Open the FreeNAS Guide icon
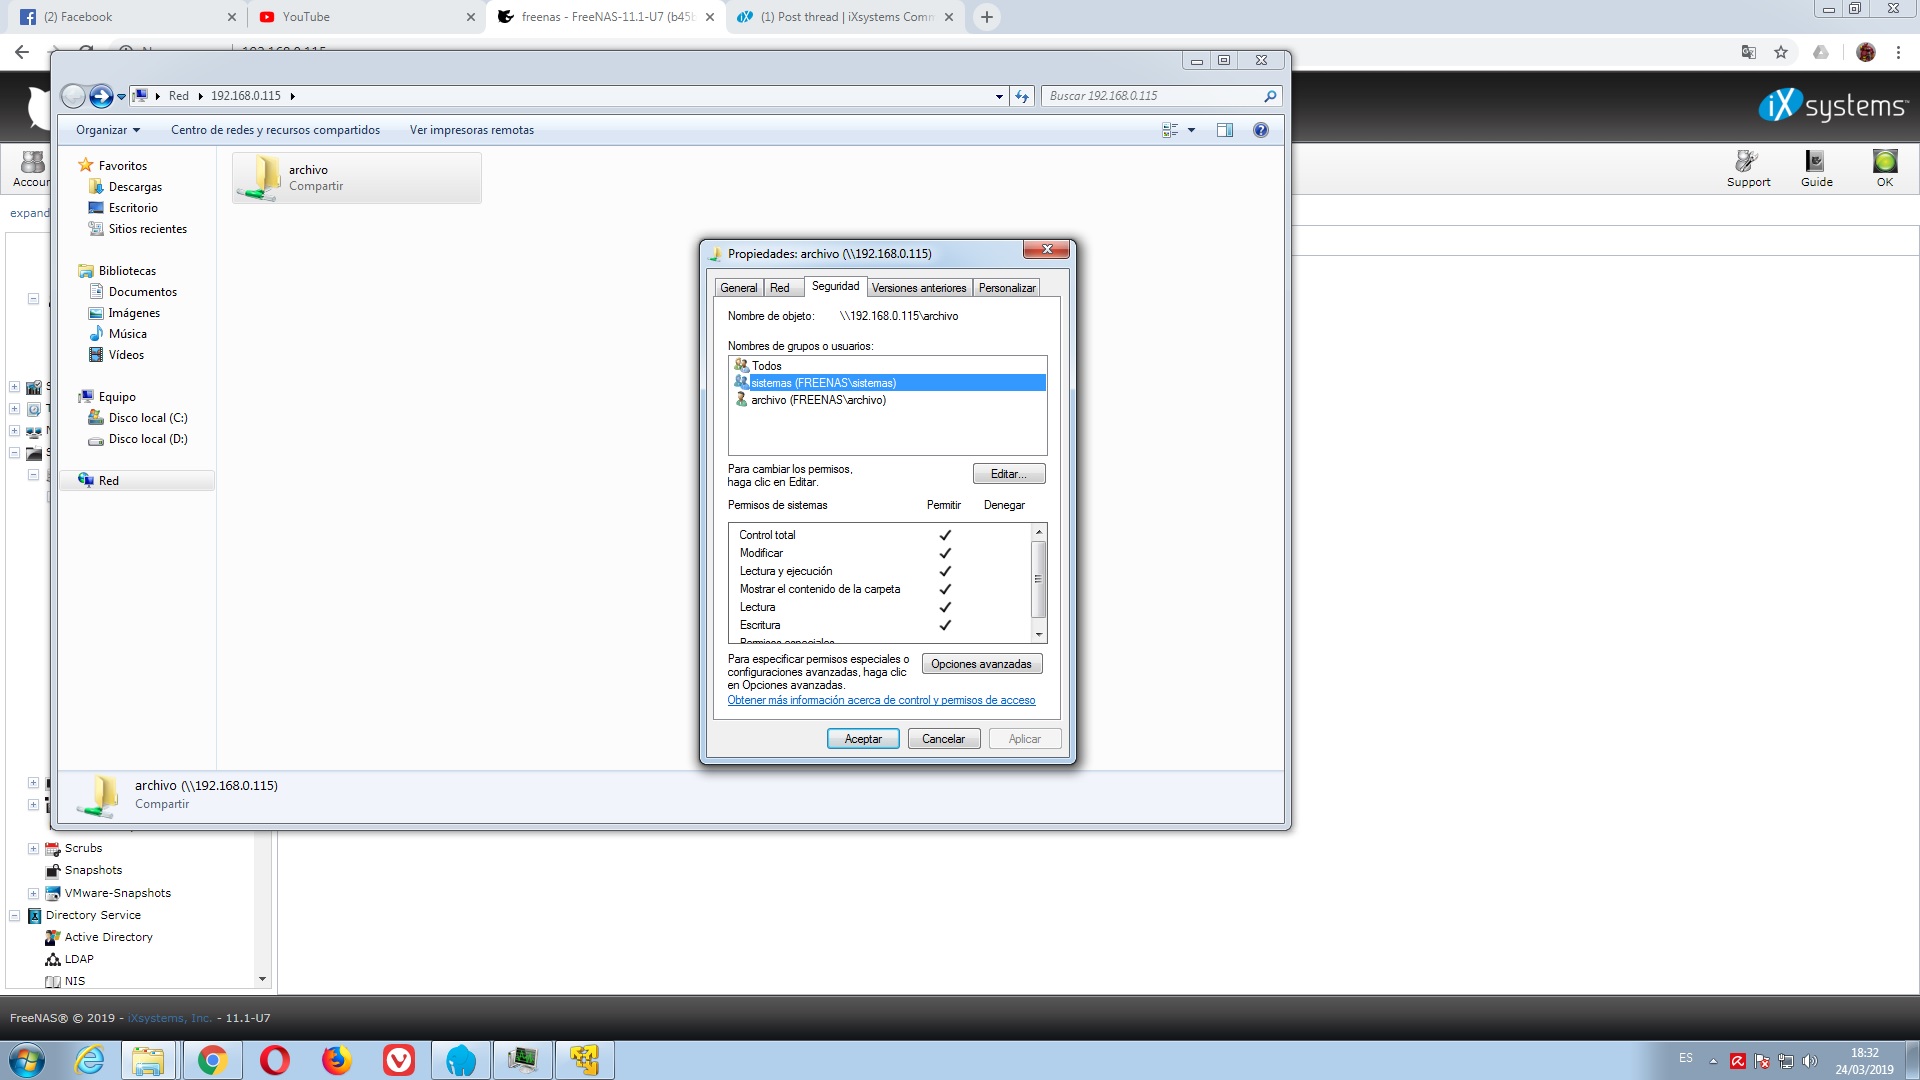 click(1816, 168)
